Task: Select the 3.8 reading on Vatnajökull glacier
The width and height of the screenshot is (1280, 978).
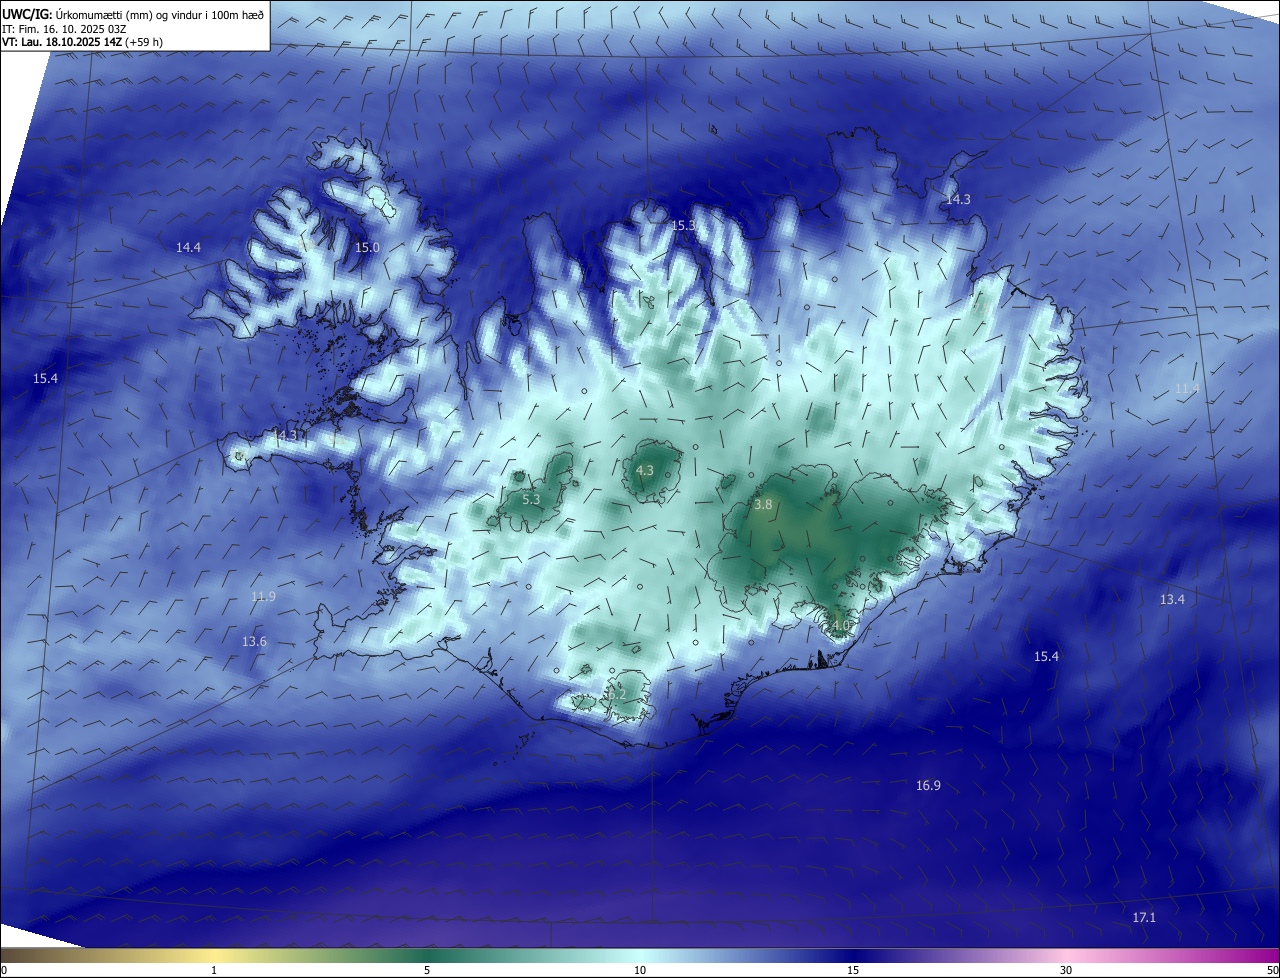Action: (x=763, y=505)
